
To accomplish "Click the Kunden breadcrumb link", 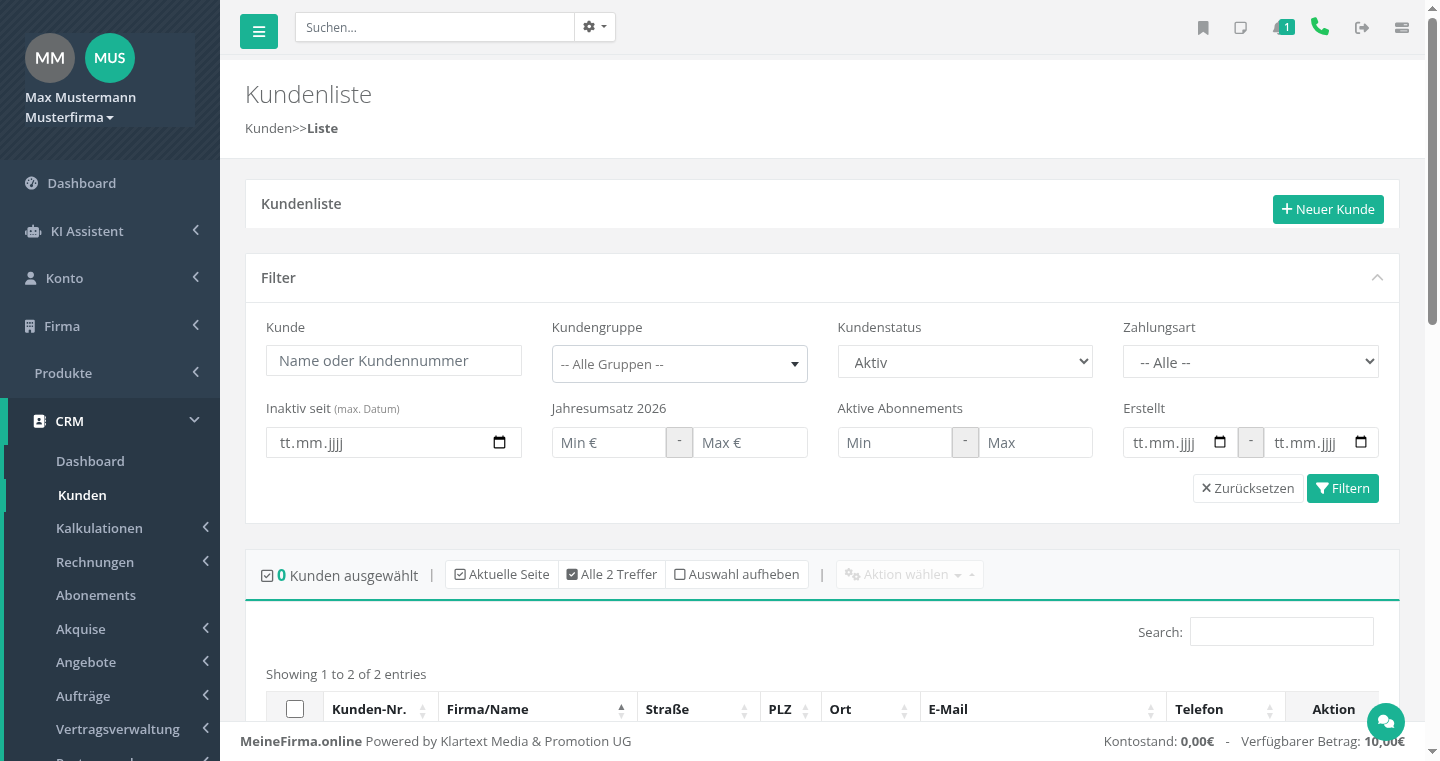I will (268, 128).
